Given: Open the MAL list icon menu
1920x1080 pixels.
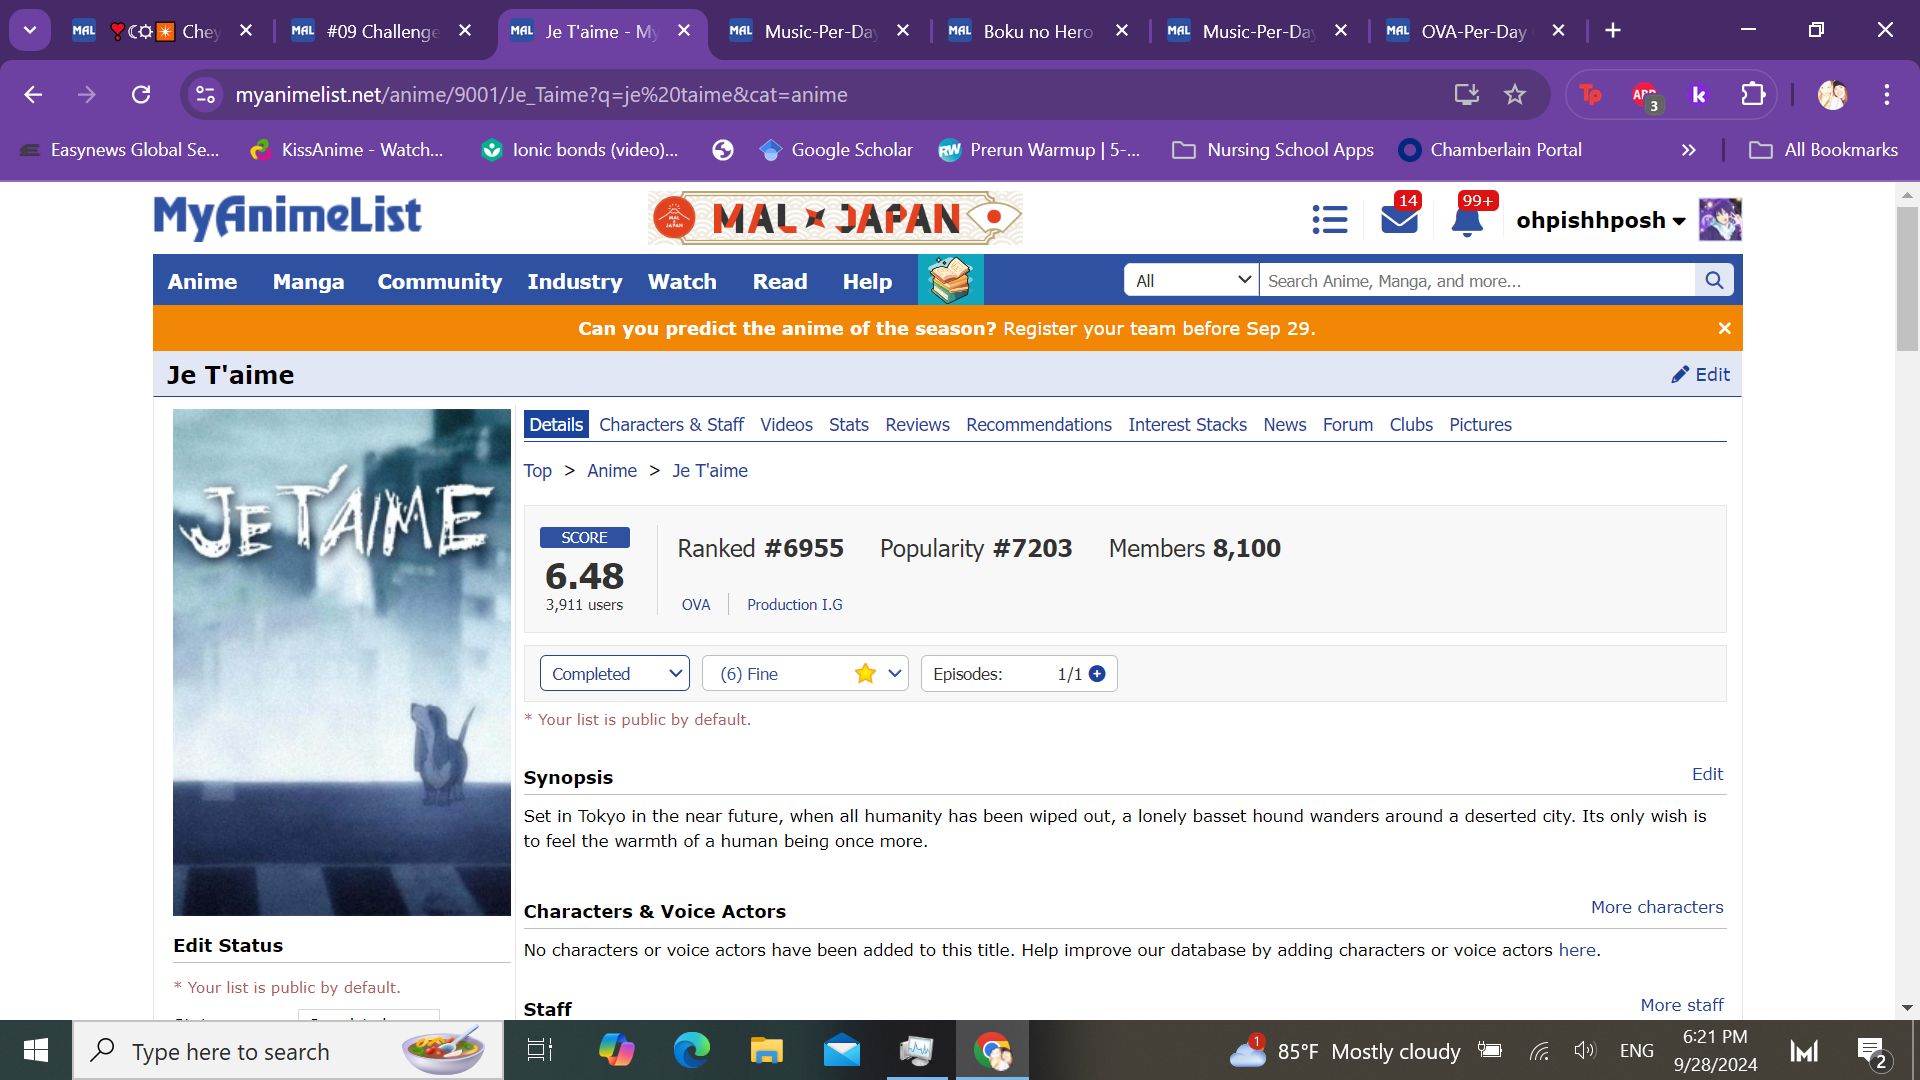Looking at the screenshot, I should (x=1329, y=219).
